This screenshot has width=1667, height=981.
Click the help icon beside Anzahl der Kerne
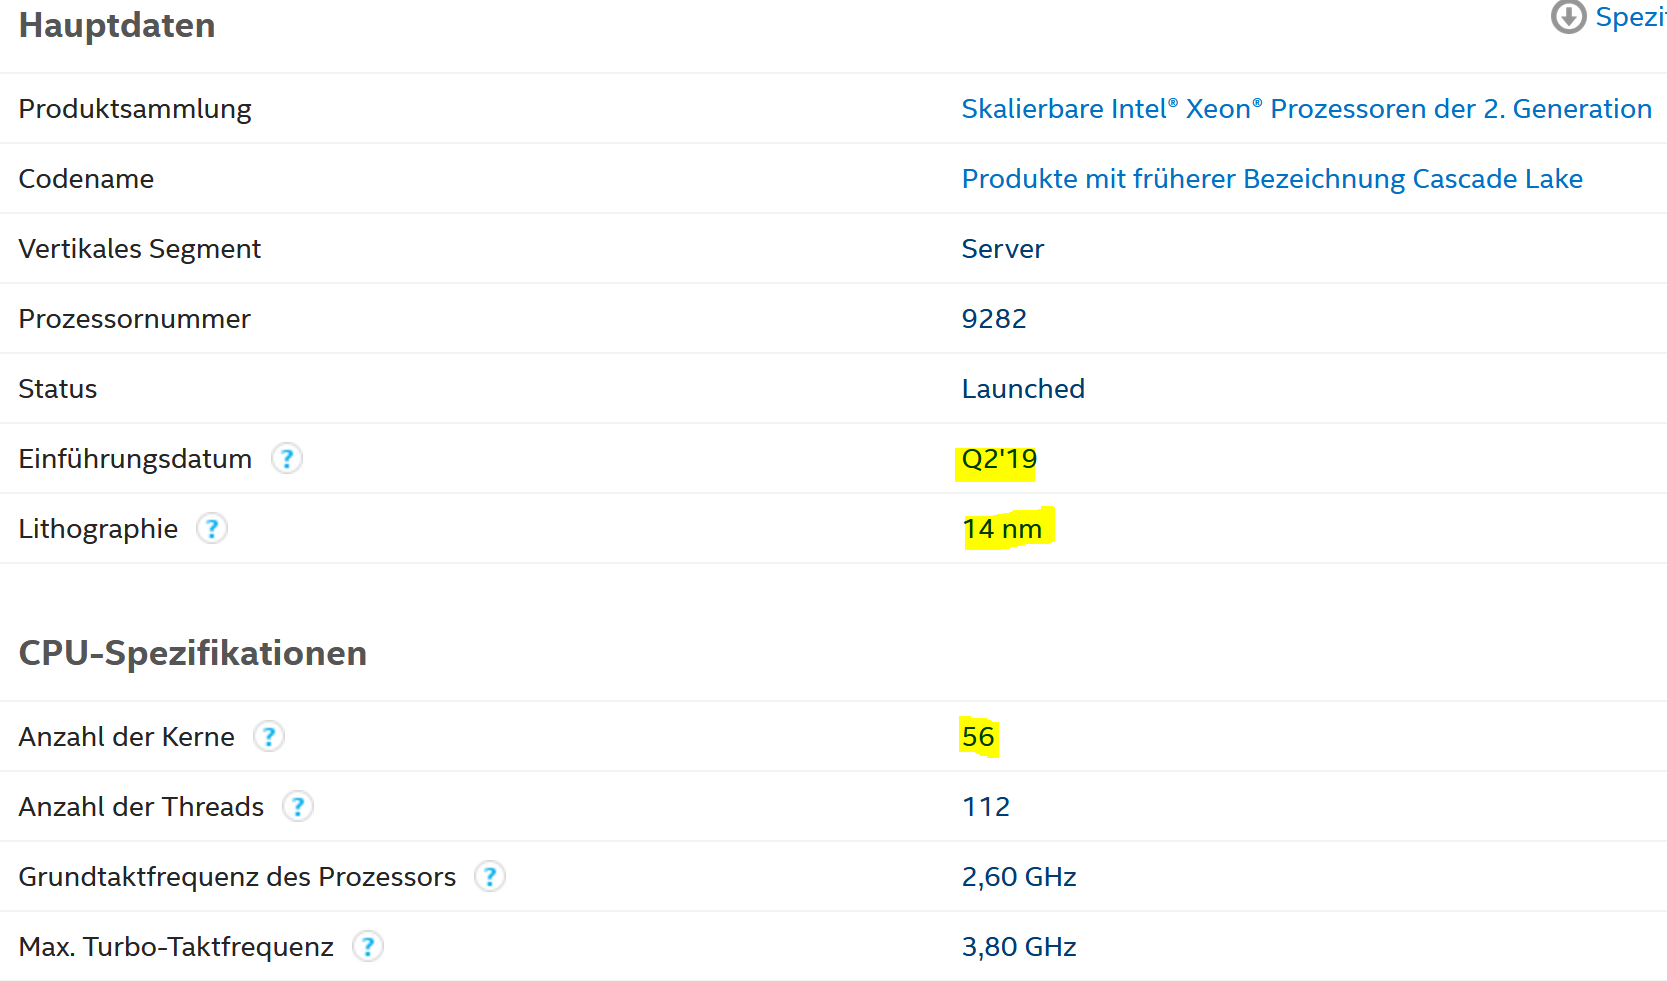tap(269, 736)
